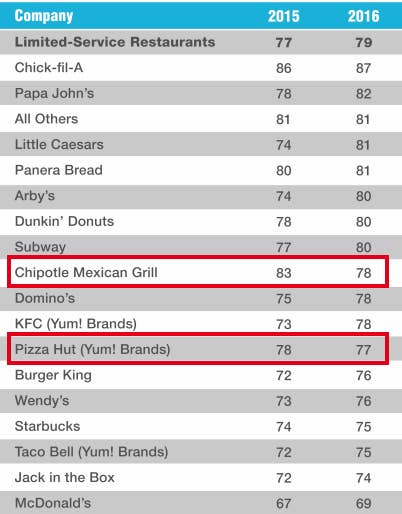Select Burger King in the table
402x514 pixels.
pos(53,375)
